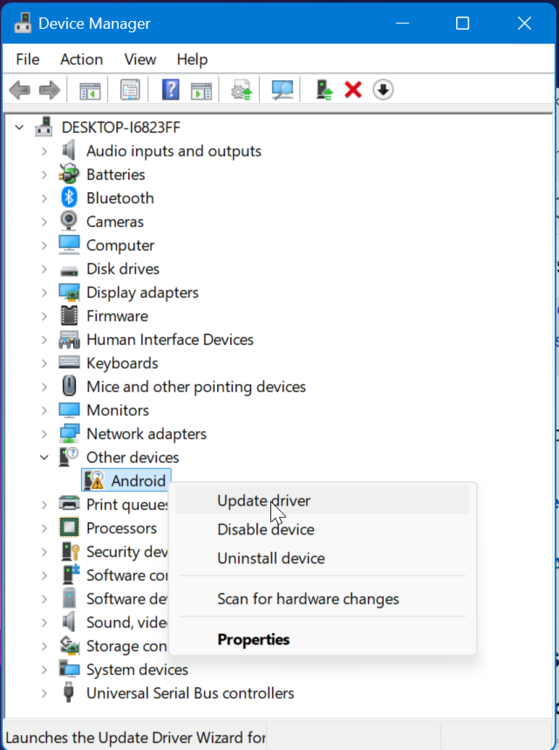The width and height of the screenshot is (559, 750).
Task: Click Scan for hardware changes monitor icon
Action: 282,89
